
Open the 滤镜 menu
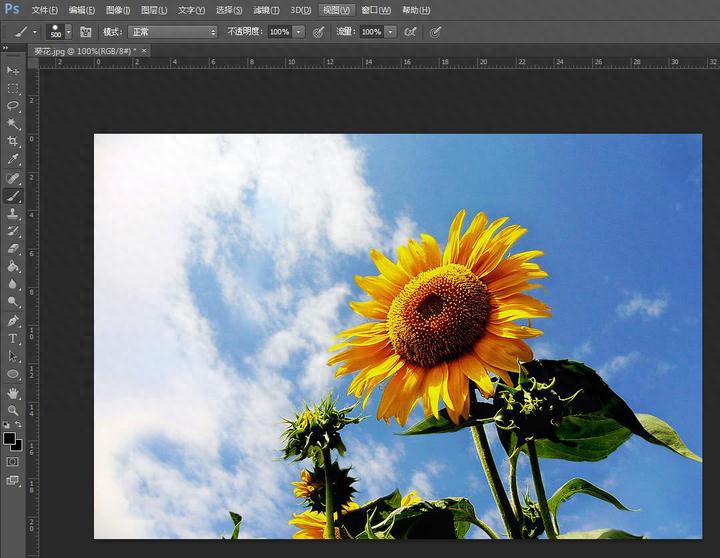click(x=264, y=10)
